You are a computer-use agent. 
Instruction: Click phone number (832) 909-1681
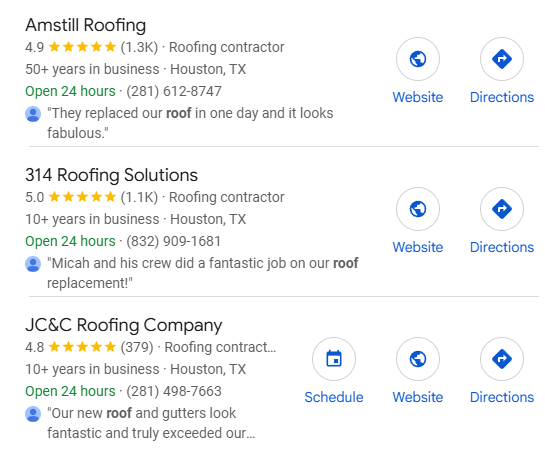pyautogui.click(x=173, y=241)
